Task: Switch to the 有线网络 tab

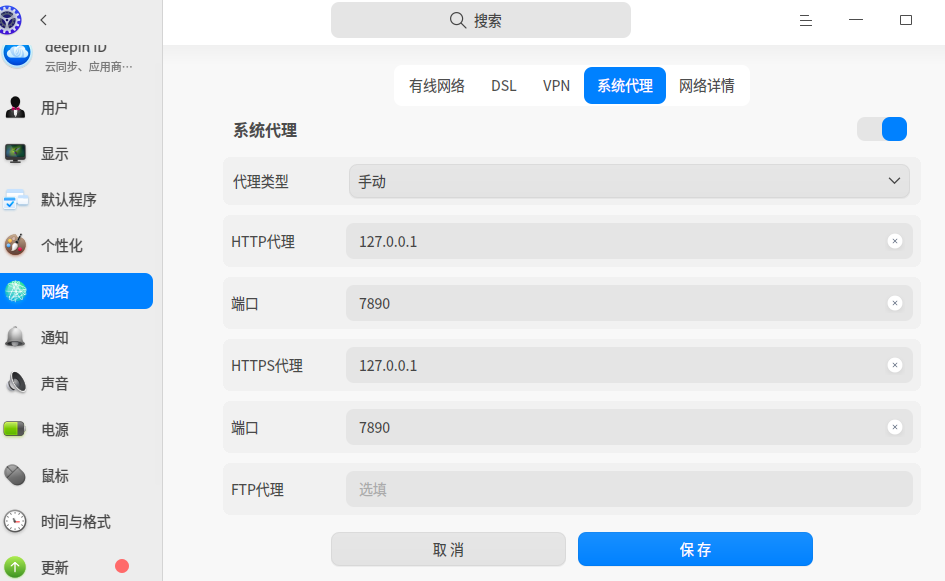Action: point(437,86)
